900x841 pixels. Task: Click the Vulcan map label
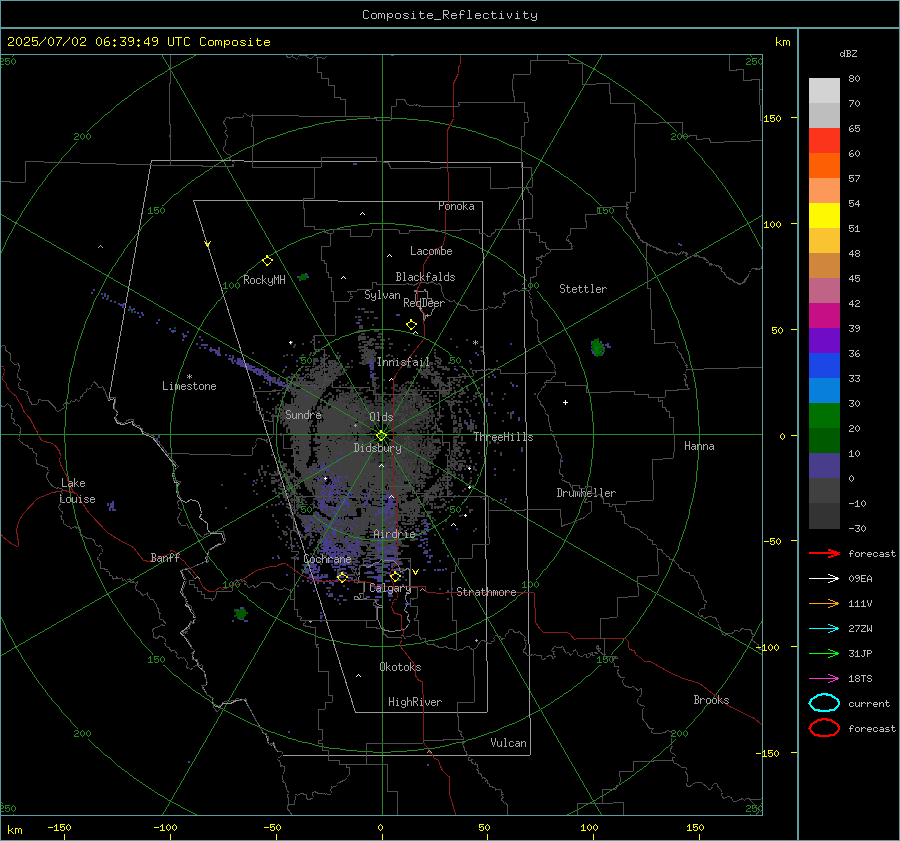pos(508,743)
